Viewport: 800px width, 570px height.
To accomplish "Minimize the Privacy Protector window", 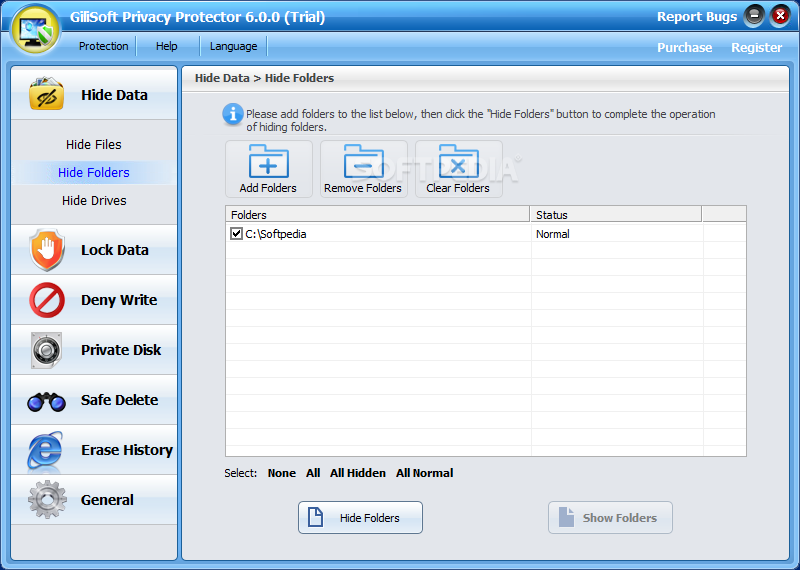I will [754, 16].
